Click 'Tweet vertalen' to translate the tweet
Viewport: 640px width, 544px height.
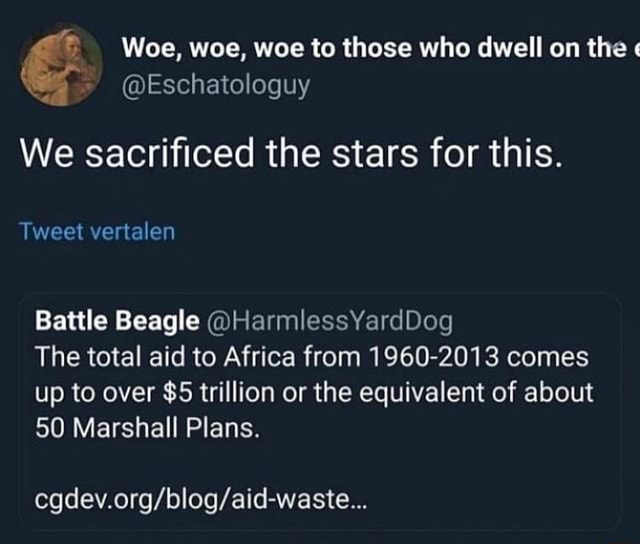click(97, 231)
